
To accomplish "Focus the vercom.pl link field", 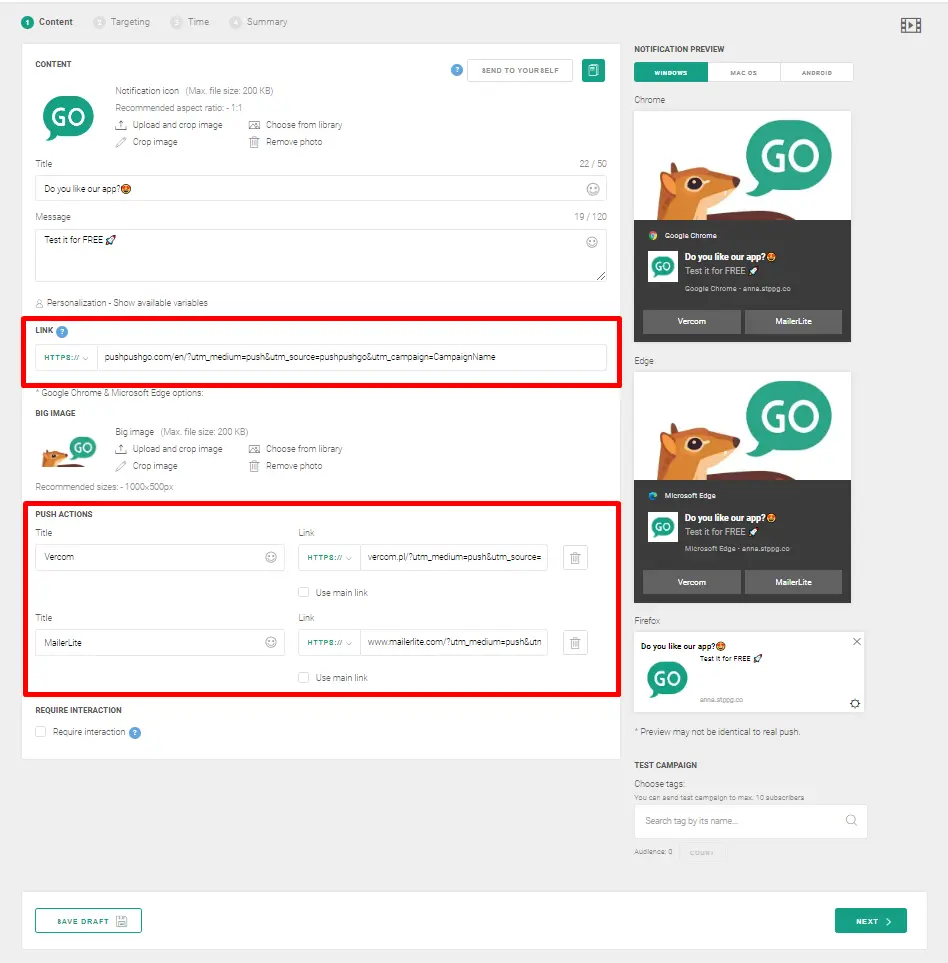I will click(x=454, y=558).
